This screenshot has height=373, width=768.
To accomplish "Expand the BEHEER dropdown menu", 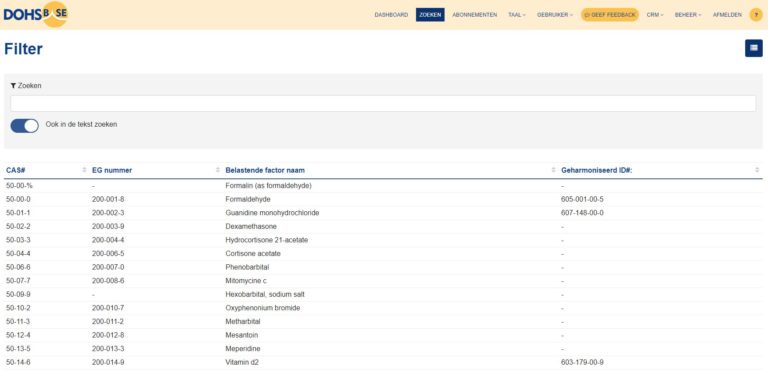I will tap(688, 15).
